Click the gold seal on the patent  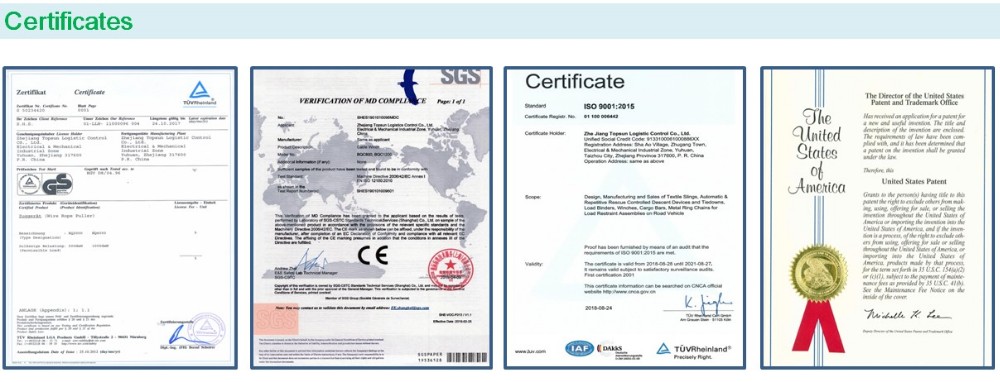[818, 273]
